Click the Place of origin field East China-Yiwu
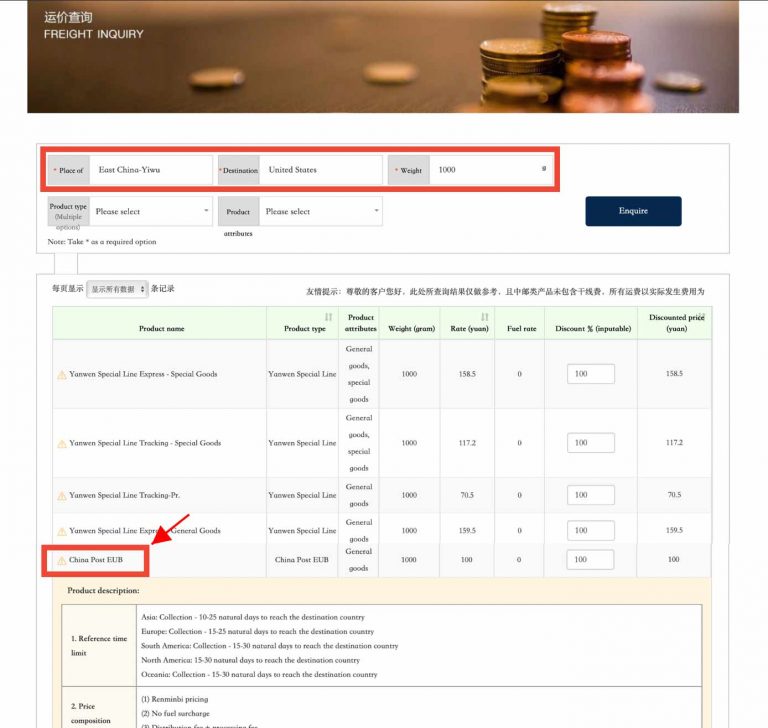The height and width of the screenshot is (728, 768). tap(152, 170)
